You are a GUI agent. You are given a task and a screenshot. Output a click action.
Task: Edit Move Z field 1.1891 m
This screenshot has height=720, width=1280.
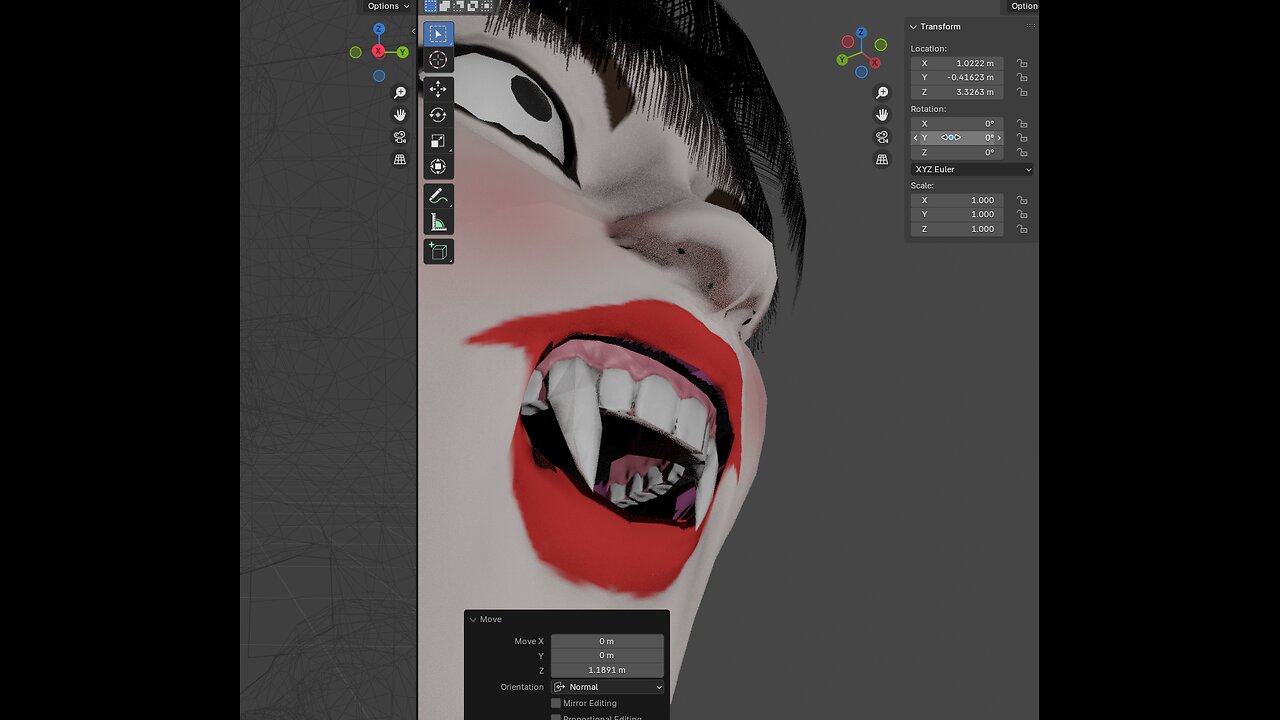[x=607, y=670]
